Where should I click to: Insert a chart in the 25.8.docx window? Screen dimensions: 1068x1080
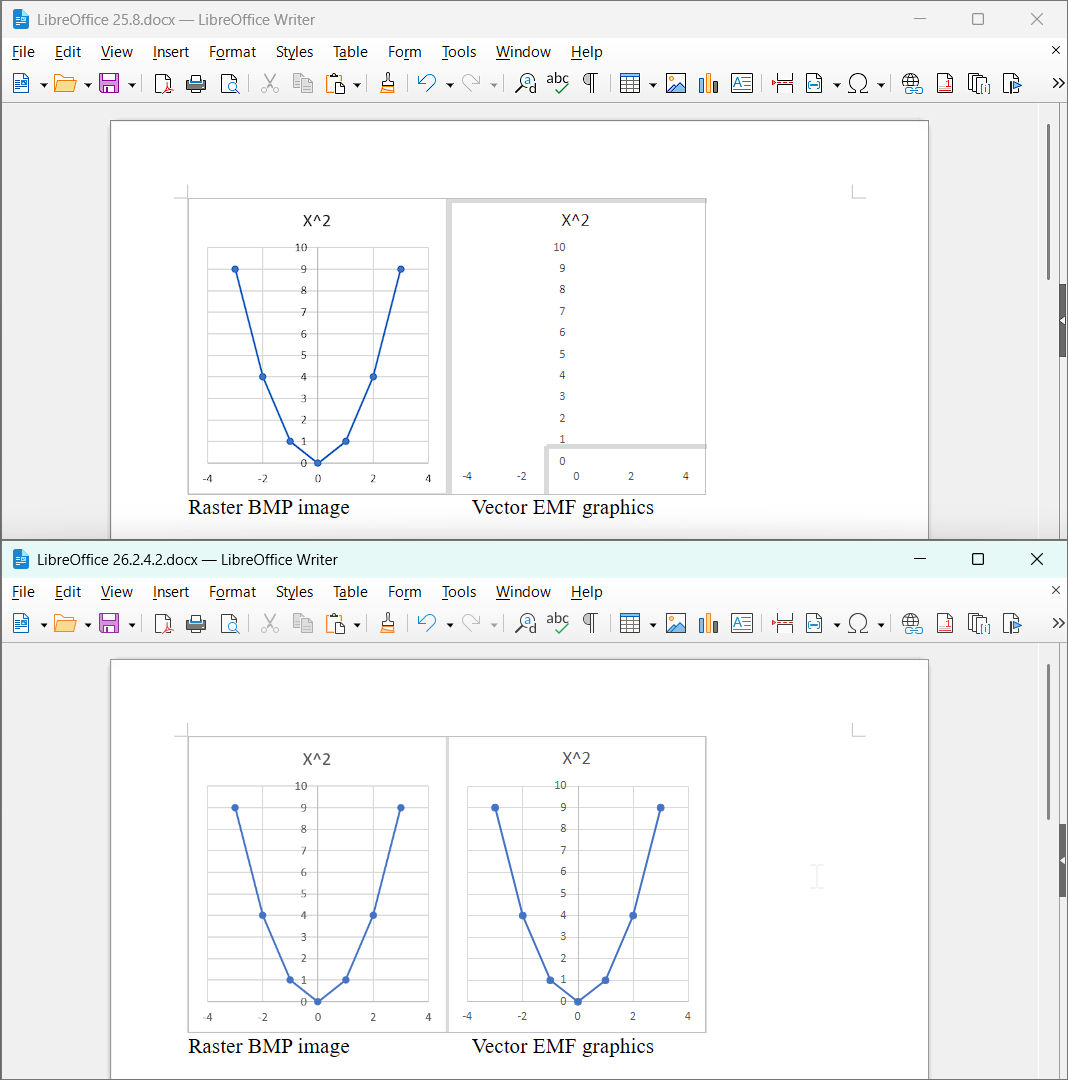(x=709, y=84)
